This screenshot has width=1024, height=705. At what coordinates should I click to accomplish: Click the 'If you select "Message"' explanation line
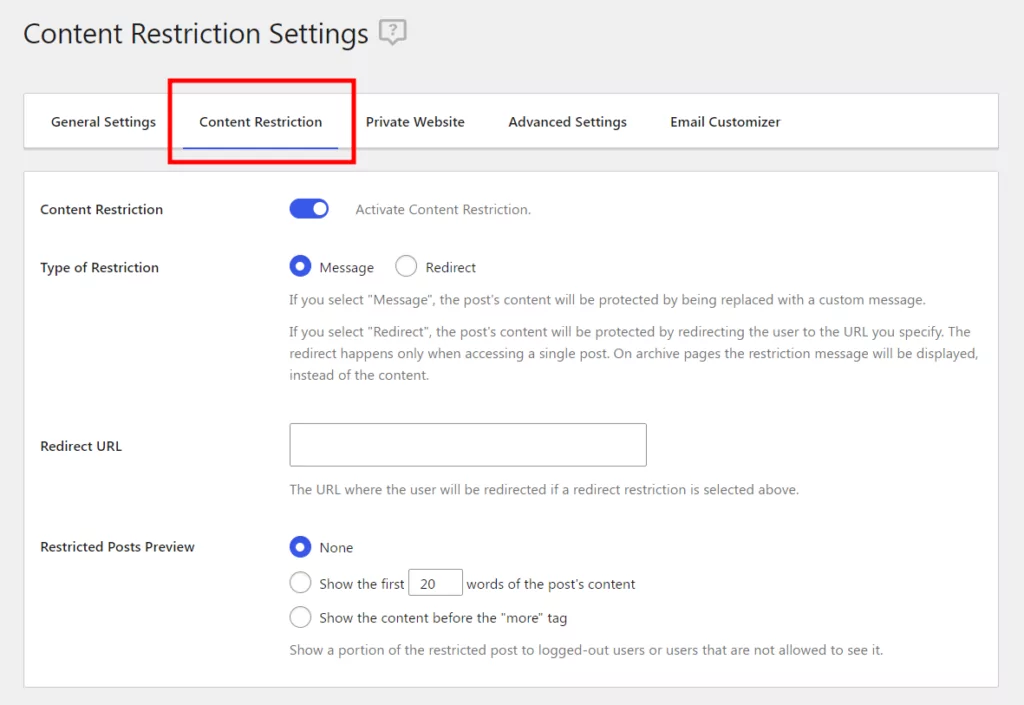click(x=607, y=300)
